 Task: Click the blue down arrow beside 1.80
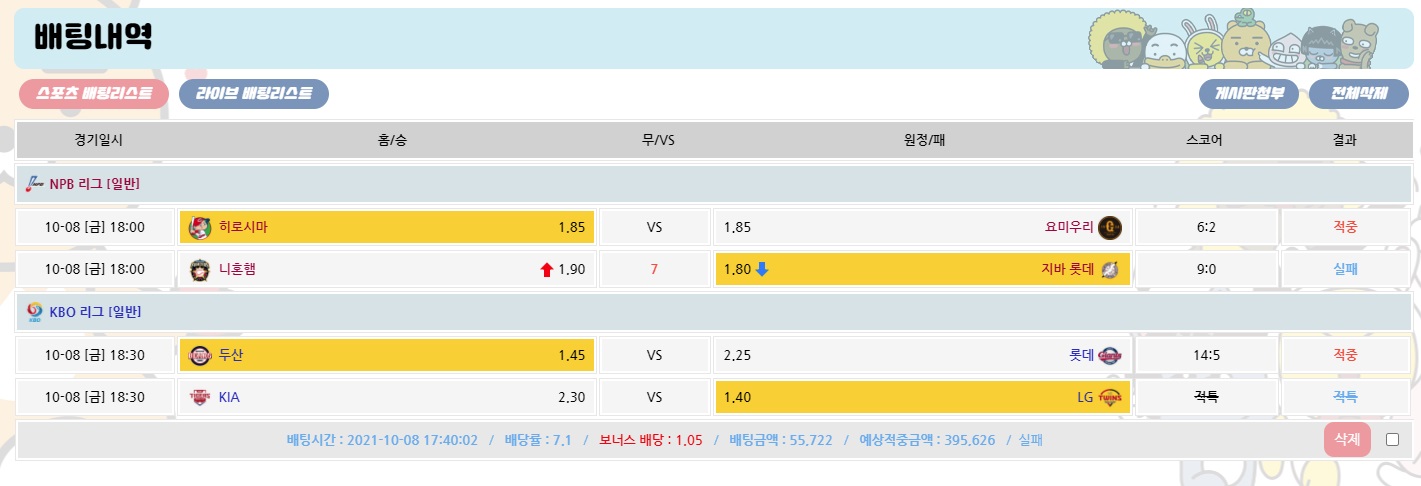(762, 268)
